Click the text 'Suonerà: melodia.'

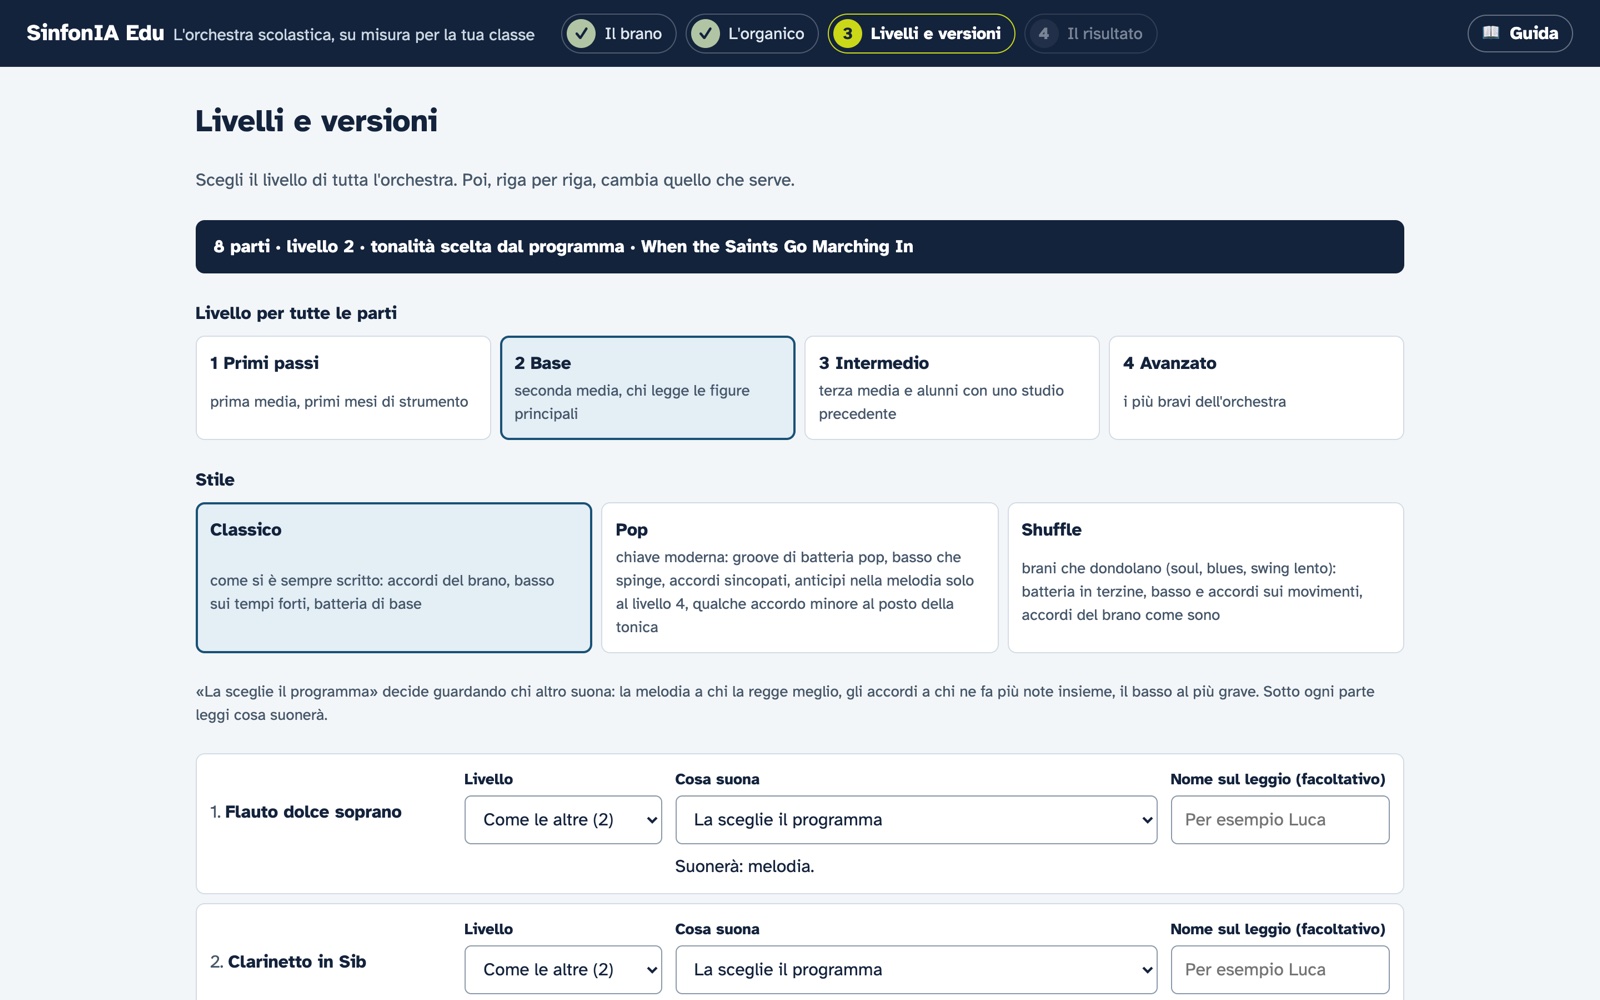(x=745, y=867)
